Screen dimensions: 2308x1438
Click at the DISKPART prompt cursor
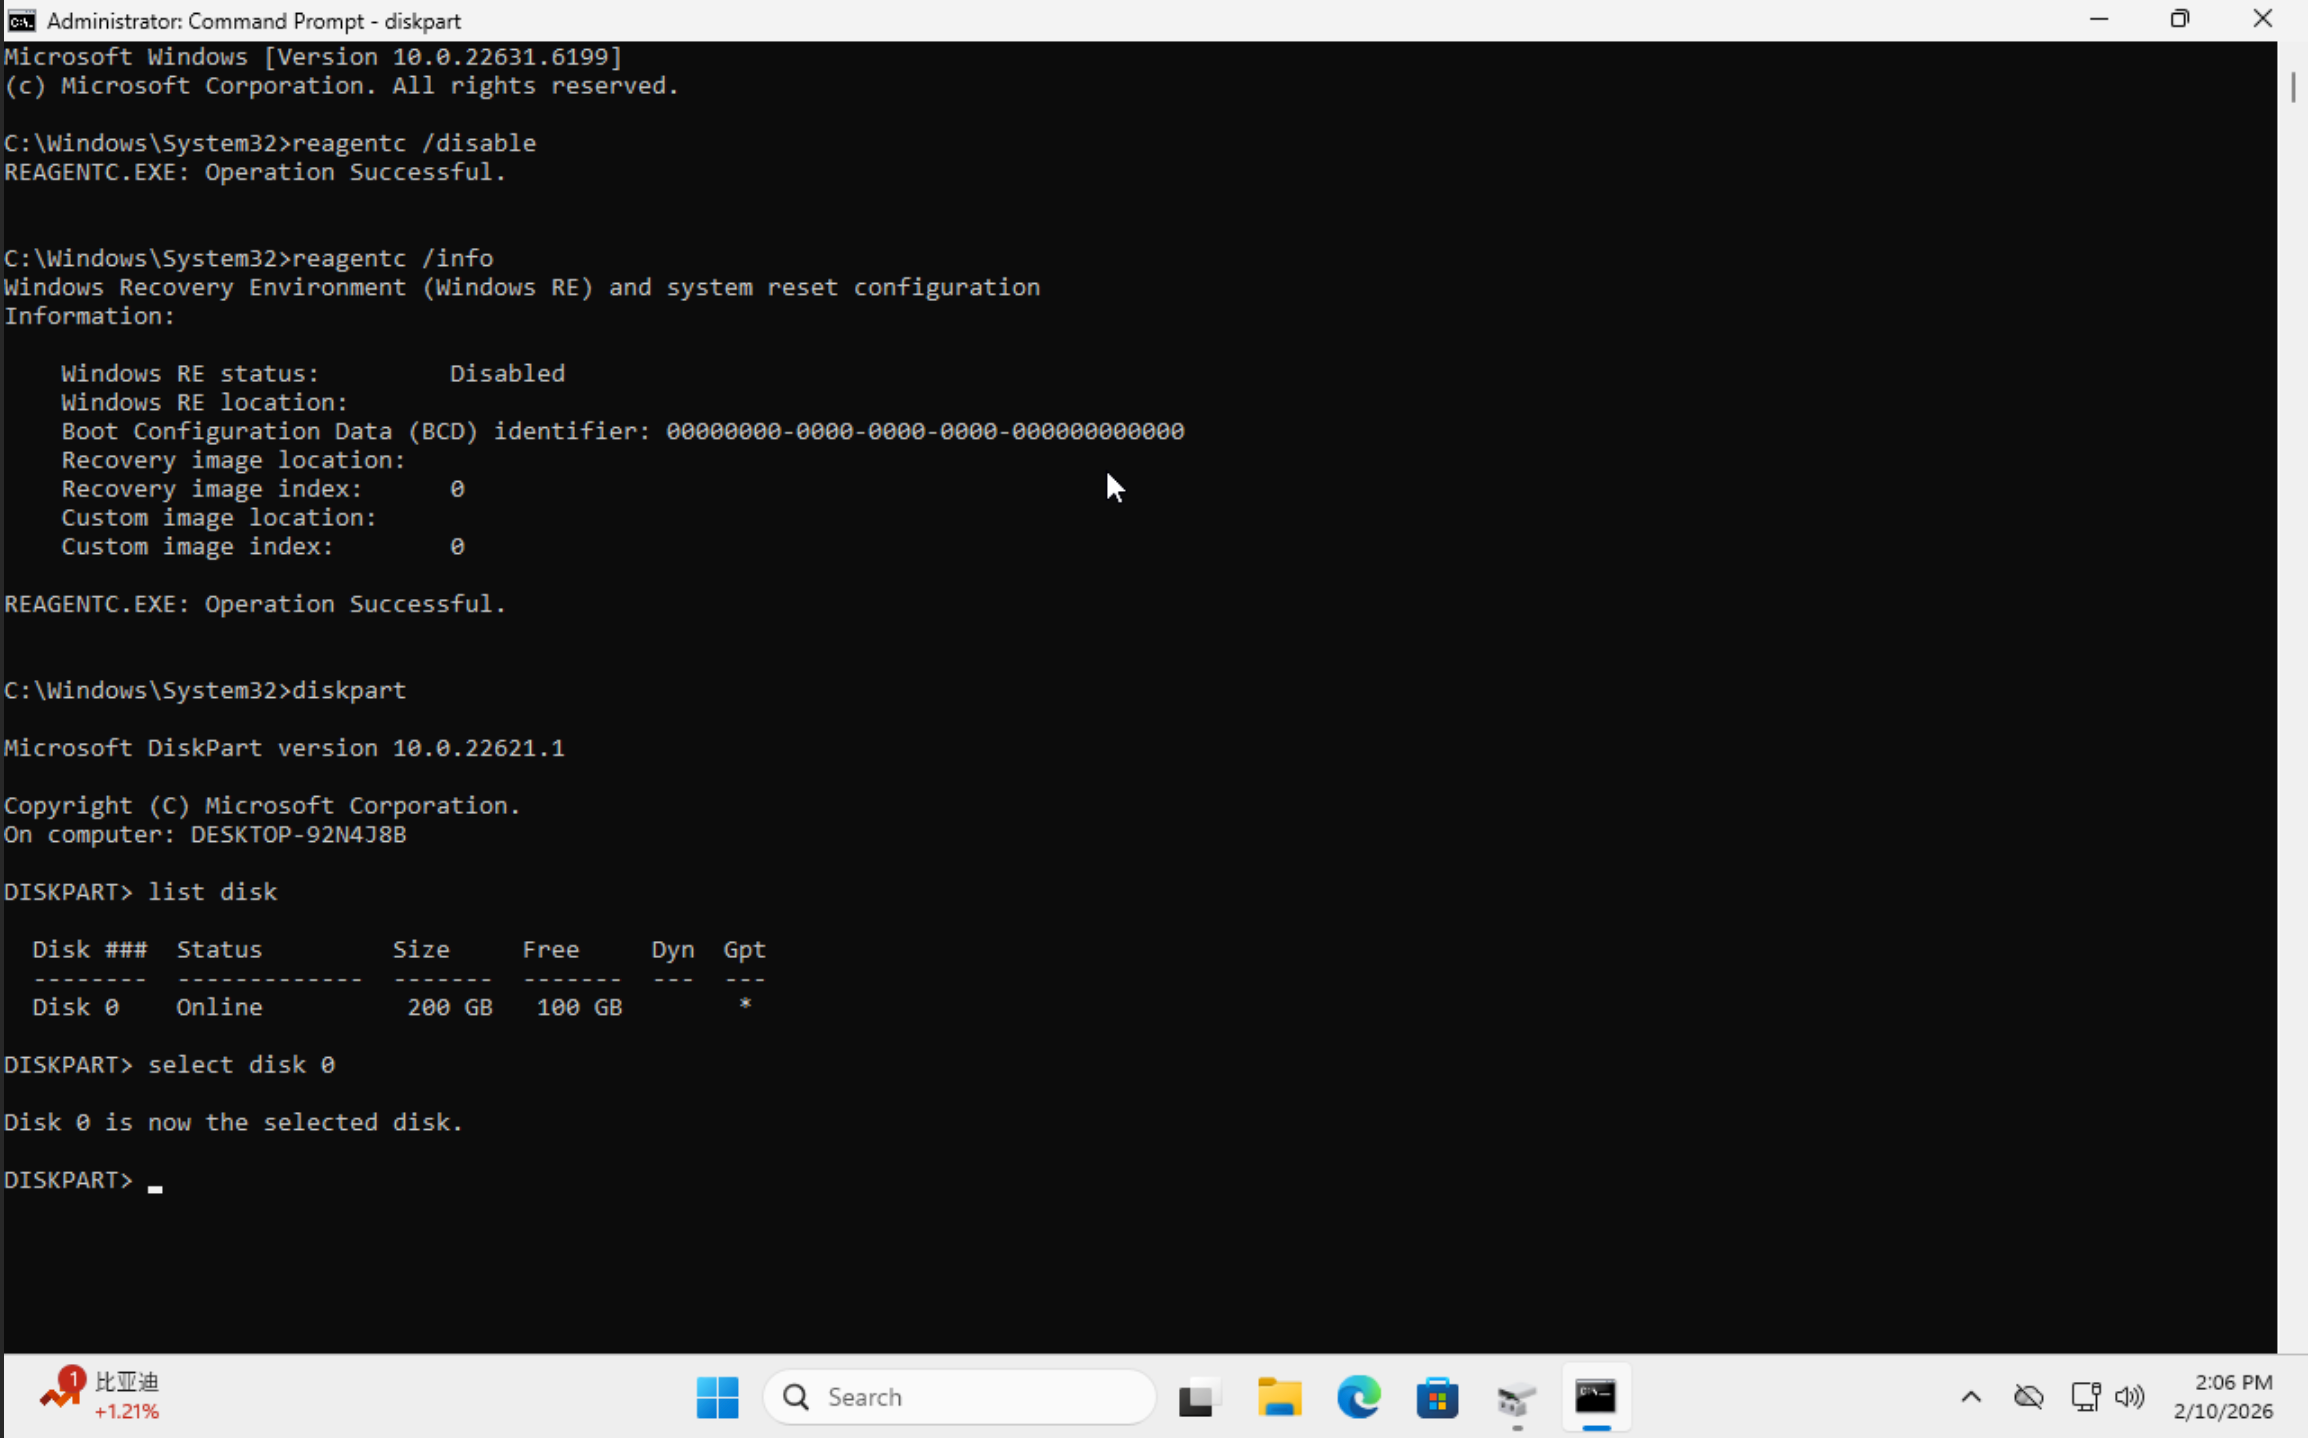tap(155, 1181)
